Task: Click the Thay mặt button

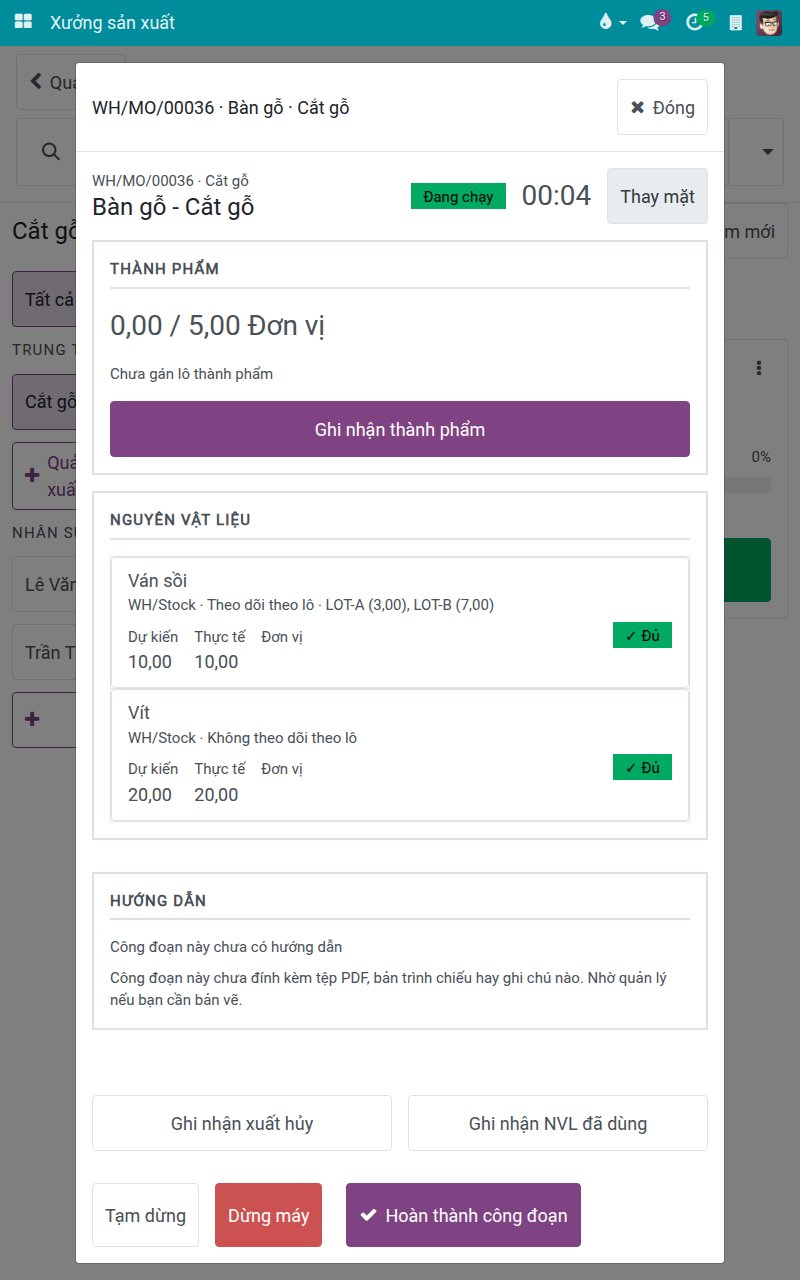Action: 657,196
